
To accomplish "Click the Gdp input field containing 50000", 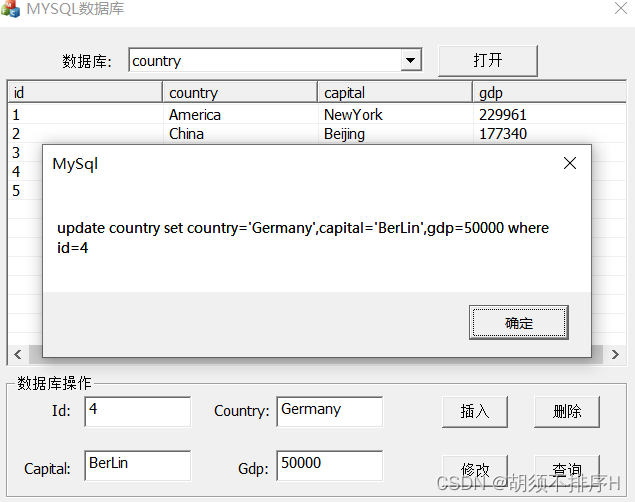I will tap(330, 466).
